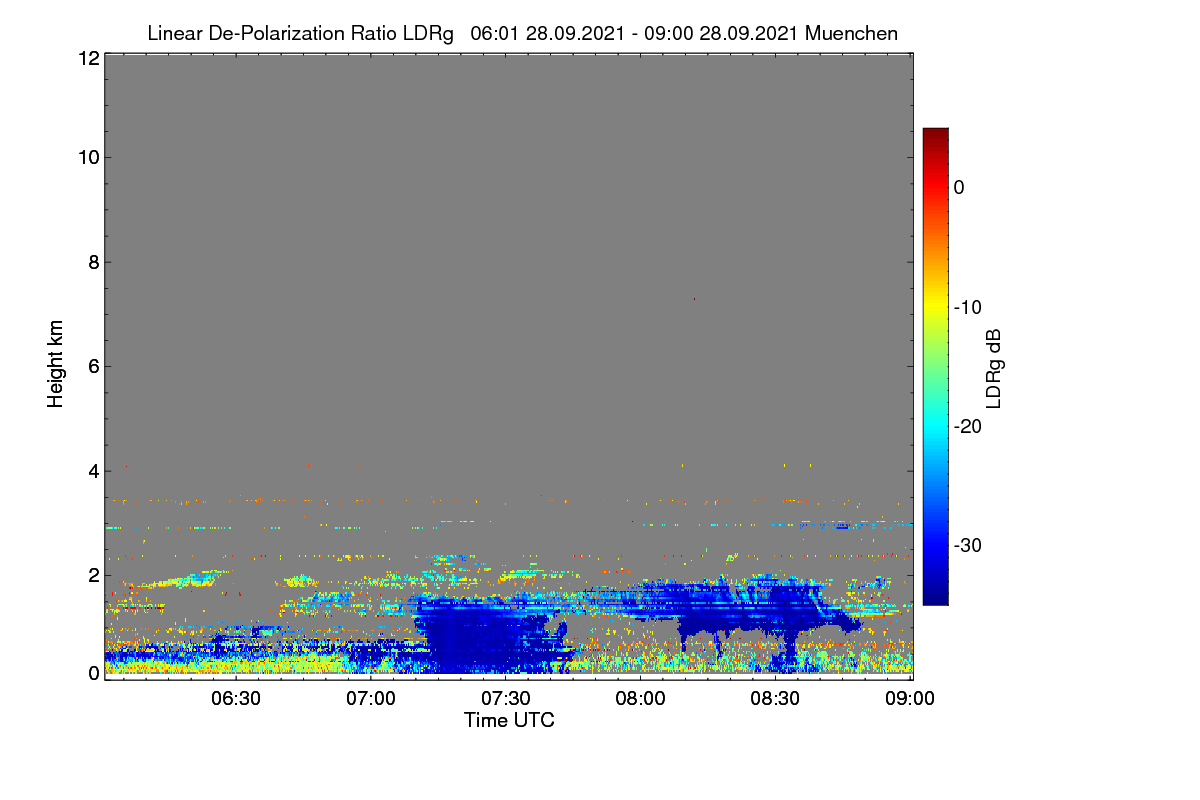
Task: Click the 12 km height tick label
Action: [88, 58]
